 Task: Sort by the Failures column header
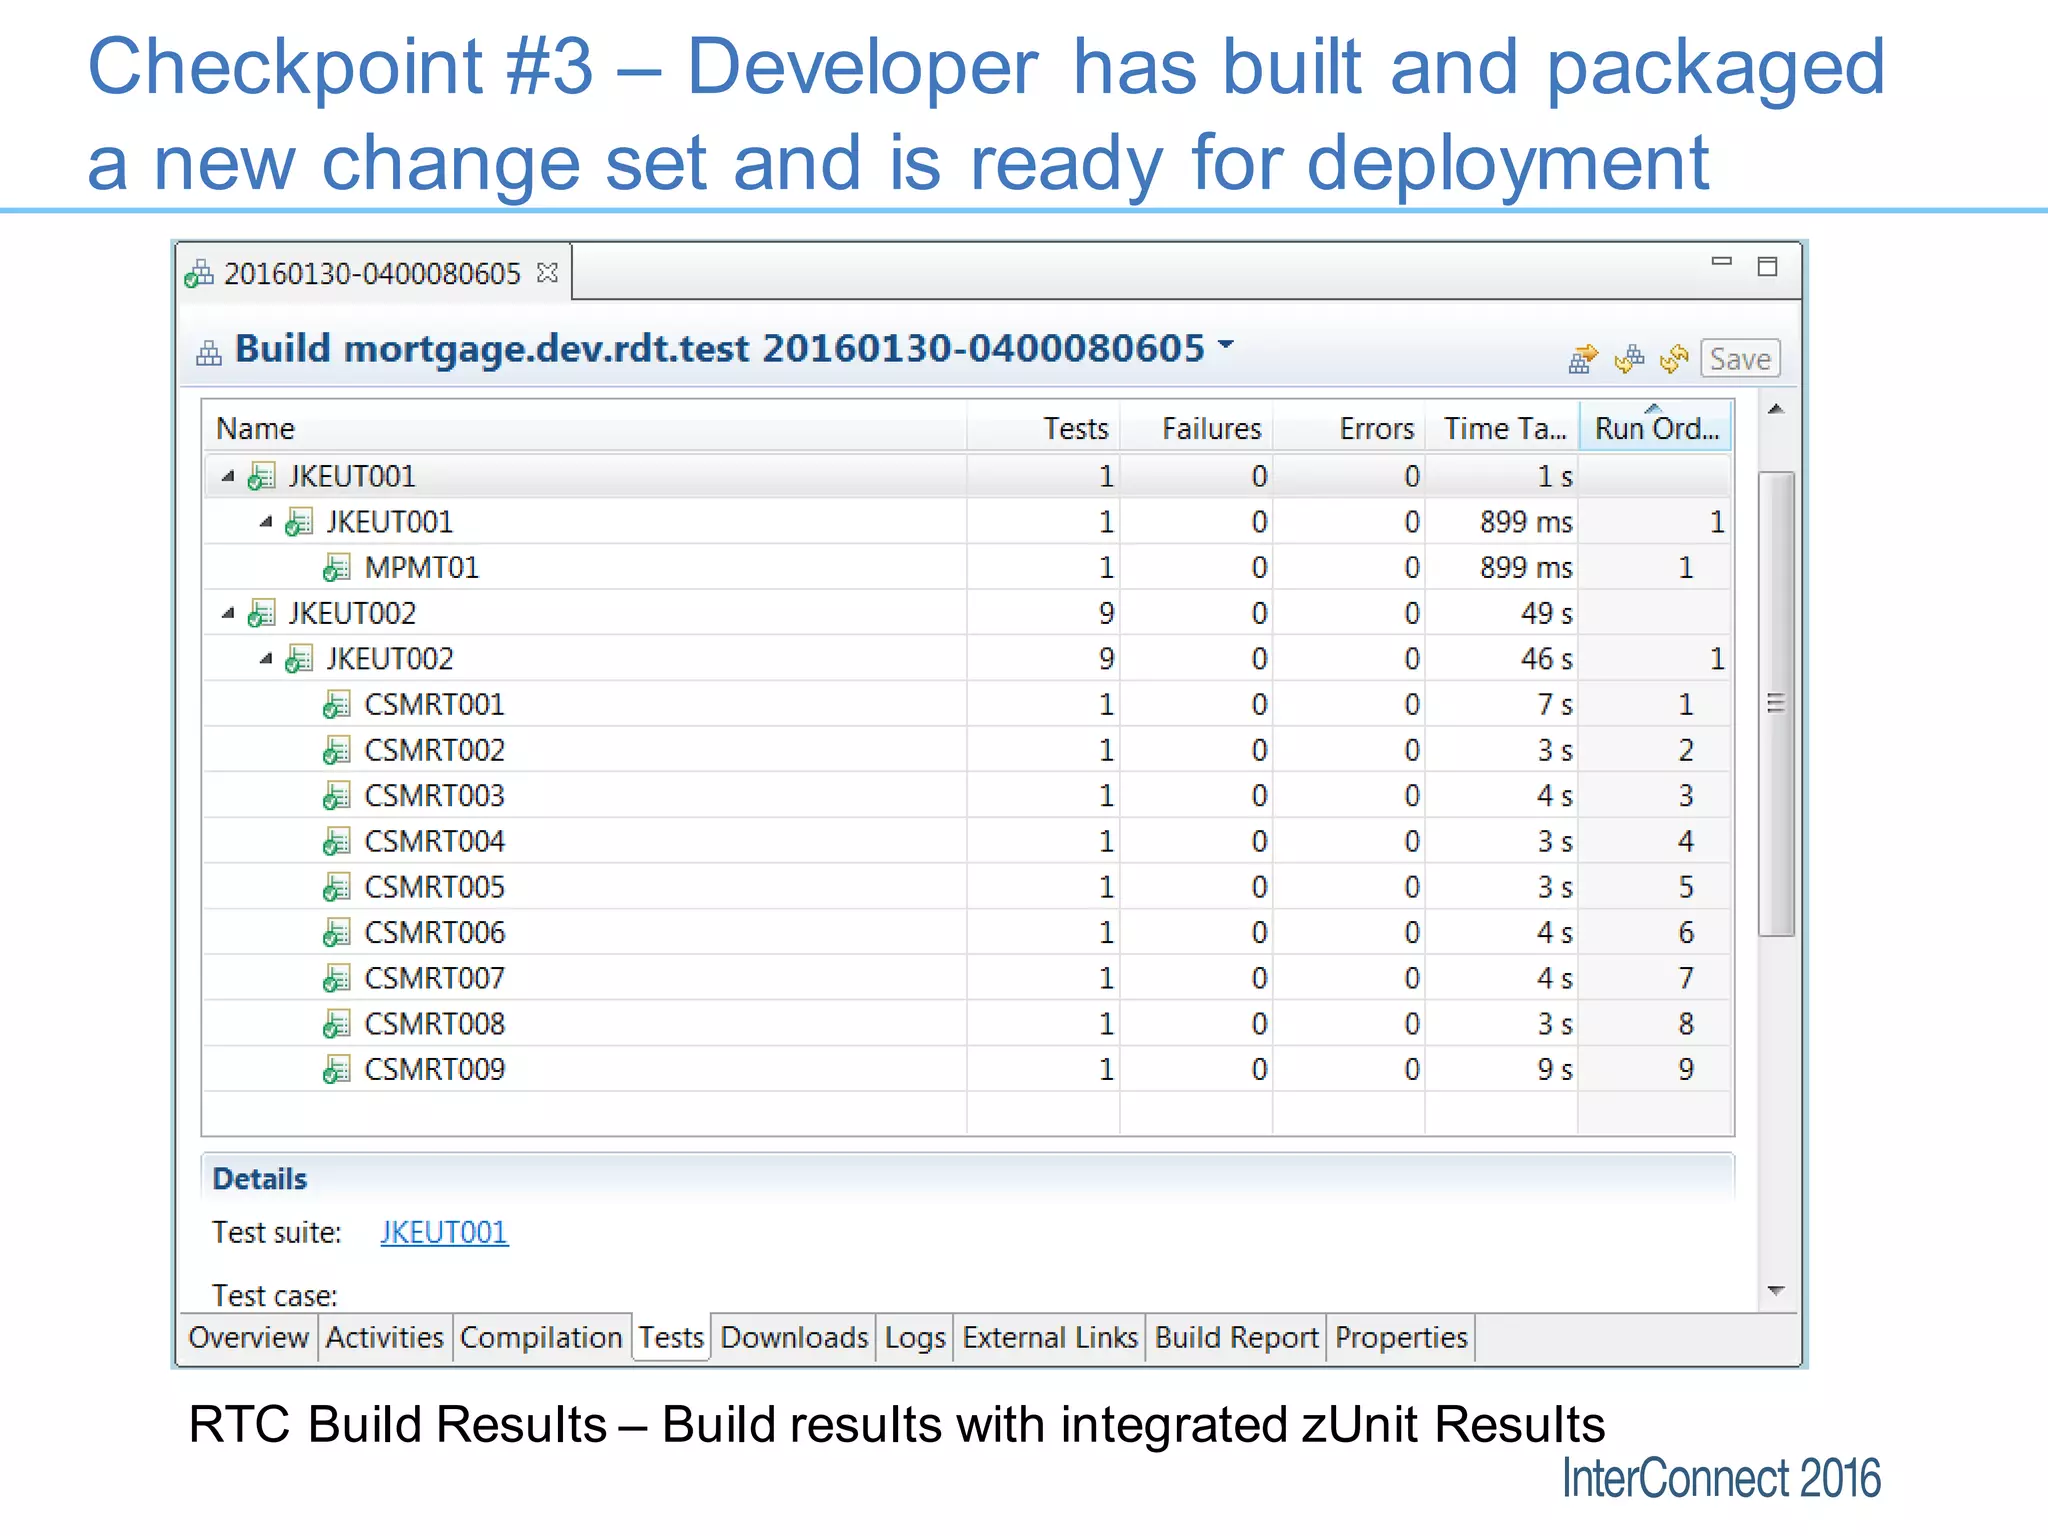click(x=1196, y=429)
